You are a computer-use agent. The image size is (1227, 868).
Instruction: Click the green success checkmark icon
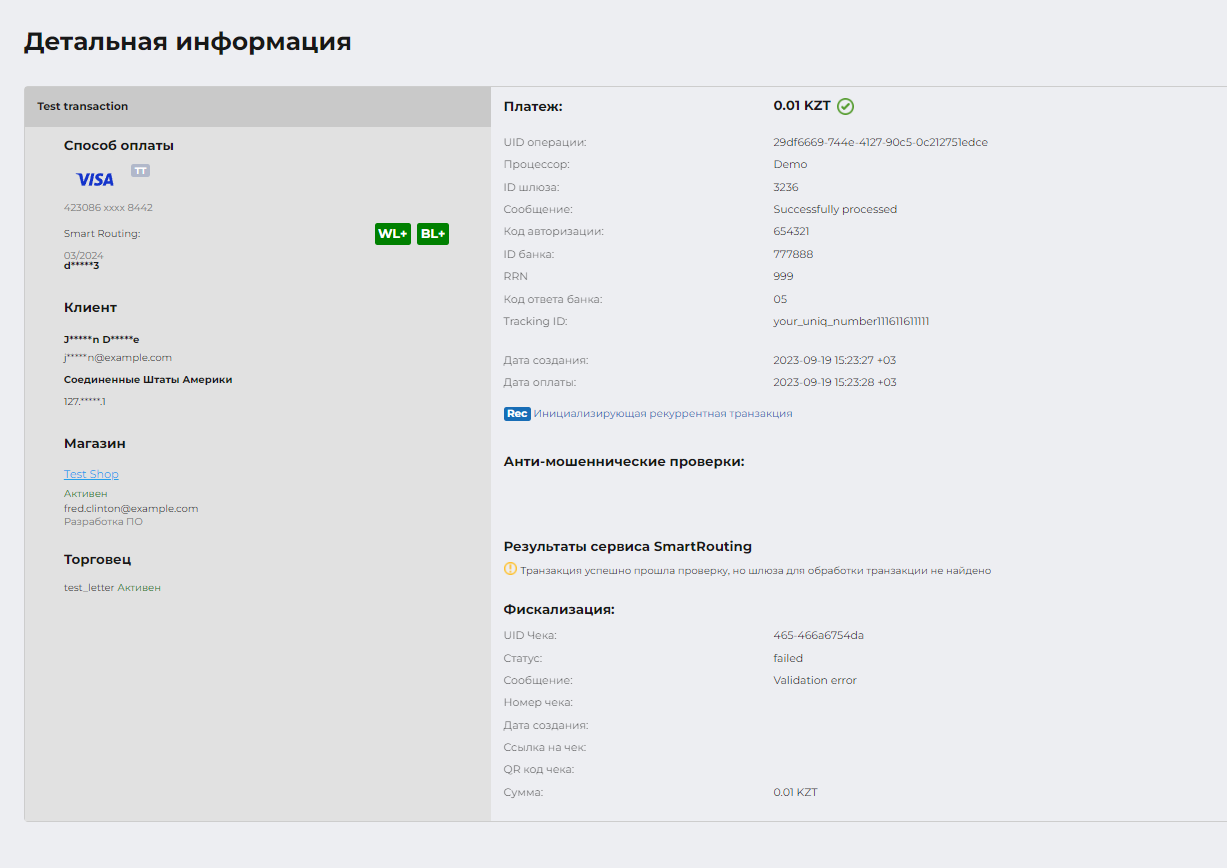tap(846, 106)
